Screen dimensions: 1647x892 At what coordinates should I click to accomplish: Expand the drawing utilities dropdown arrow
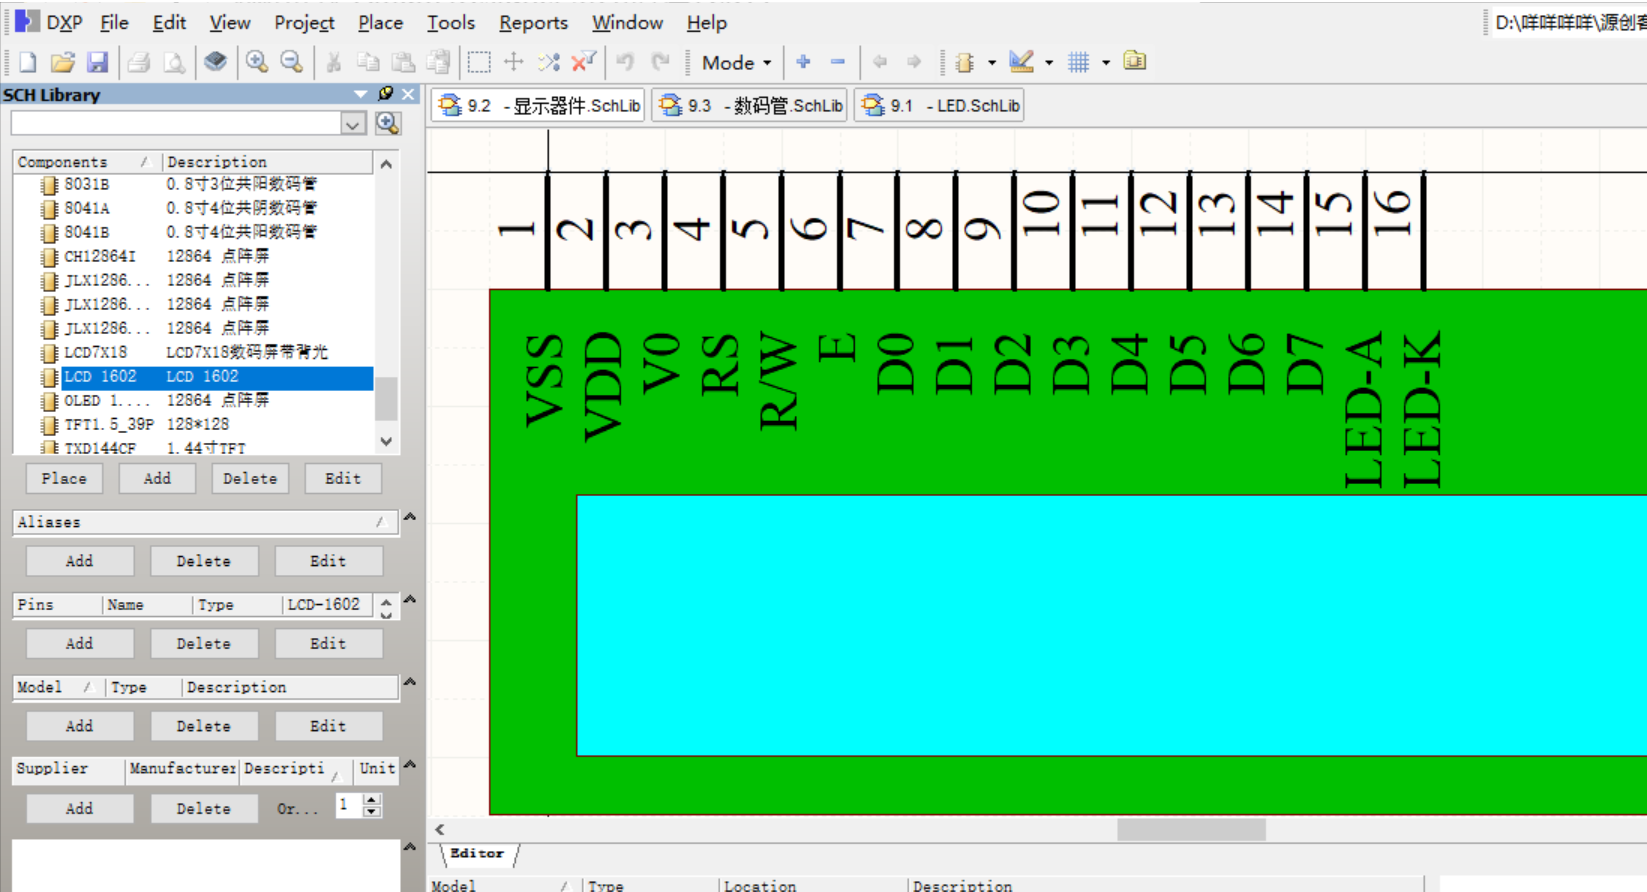point(1049,62)
